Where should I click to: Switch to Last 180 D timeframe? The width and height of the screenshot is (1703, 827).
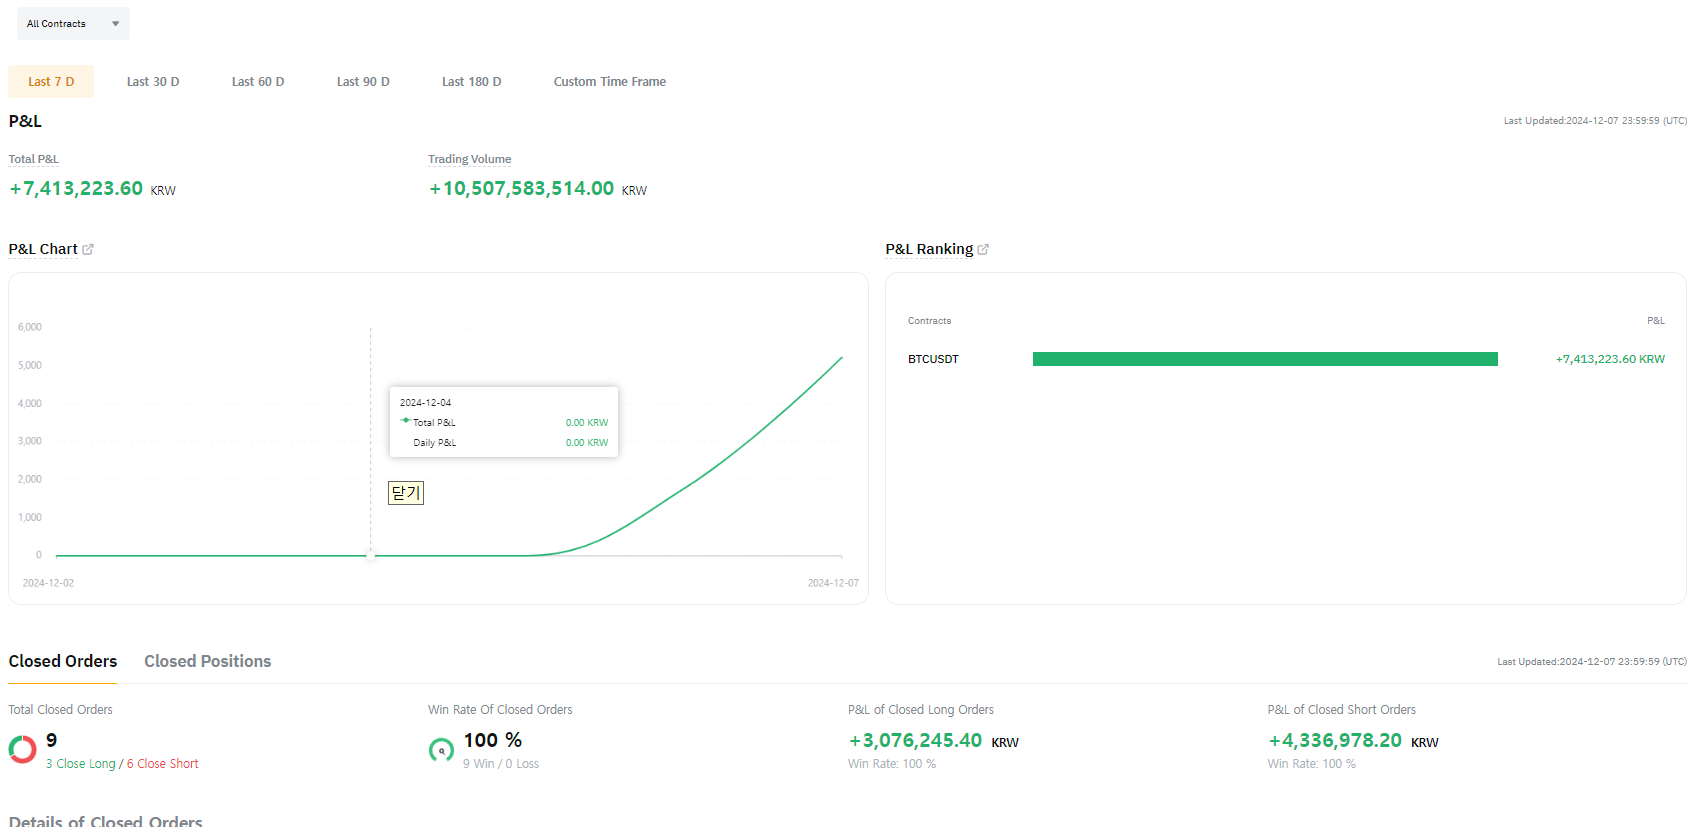tap(472, 82)
